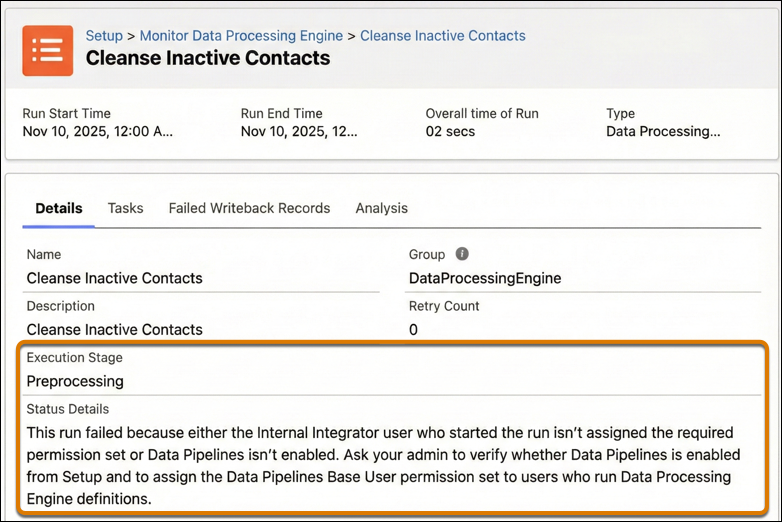Click the orange list icon in header
The image size is (782, 522).
tap(47, 50)
